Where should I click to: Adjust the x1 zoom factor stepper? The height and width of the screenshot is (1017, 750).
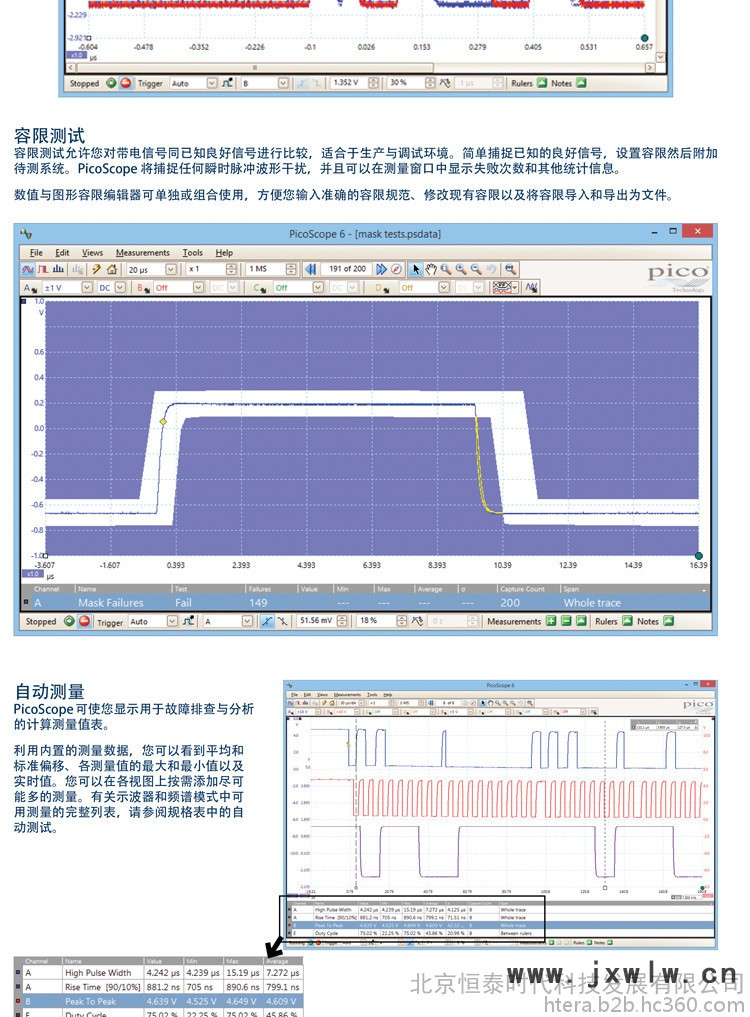coord(232,269)
